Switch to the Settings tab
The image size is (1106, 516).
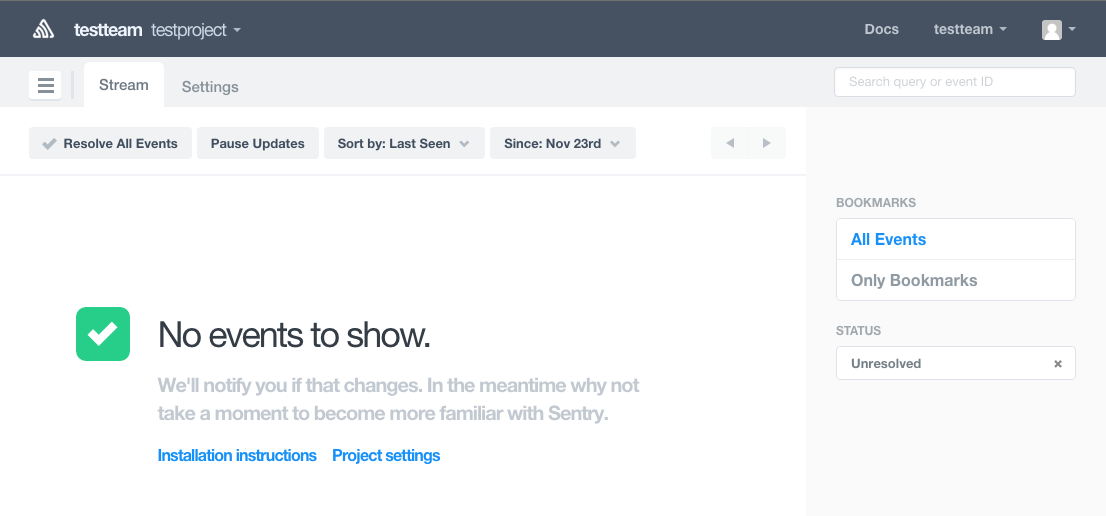tap(210, 87)
